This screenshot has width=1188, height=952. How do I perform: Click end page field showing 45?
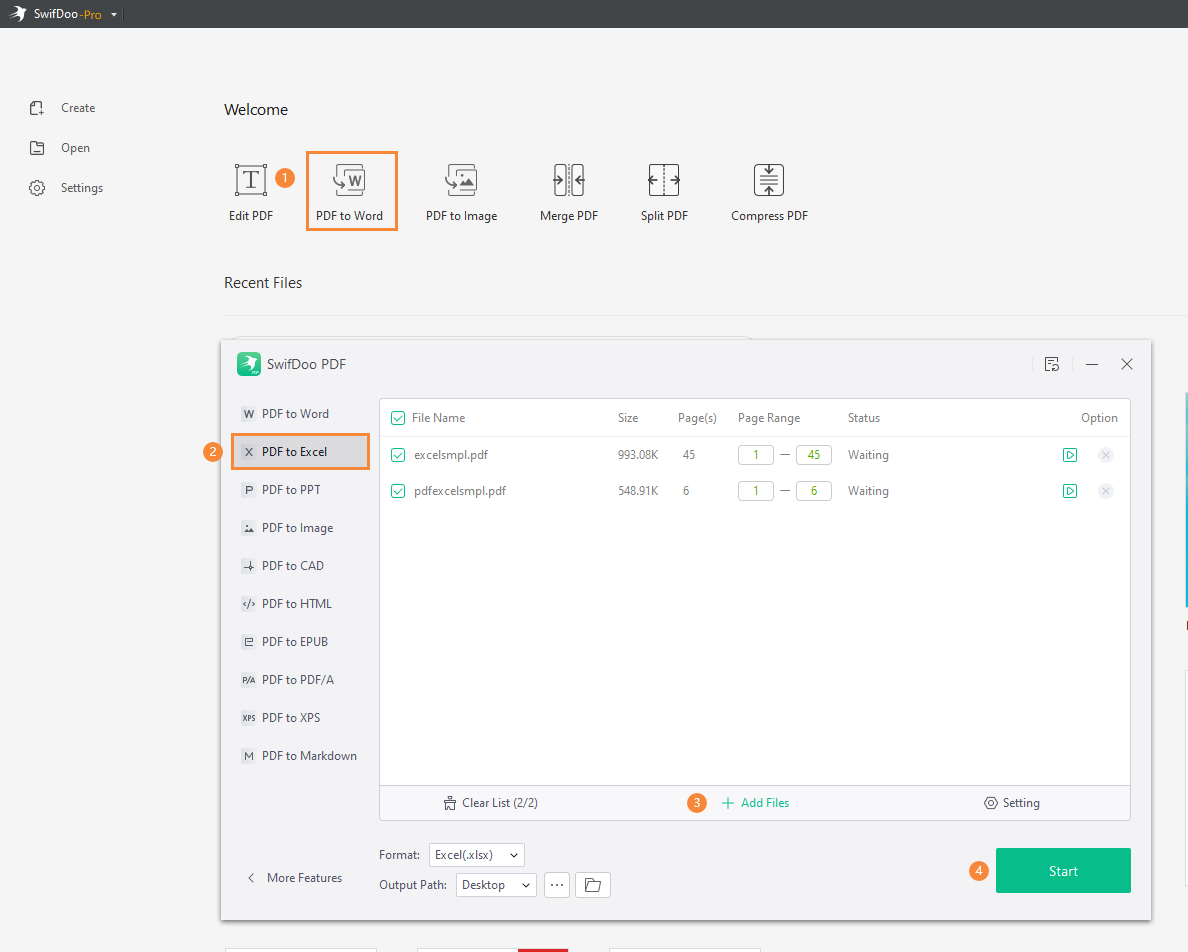814,455
